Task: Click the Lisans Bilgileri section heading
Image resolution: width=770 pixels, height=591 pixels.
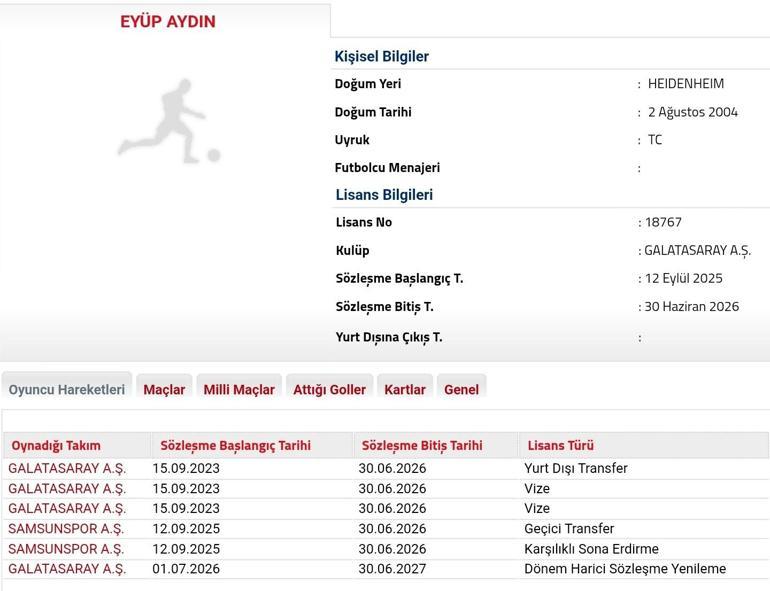Action: (x=384, y=195)
